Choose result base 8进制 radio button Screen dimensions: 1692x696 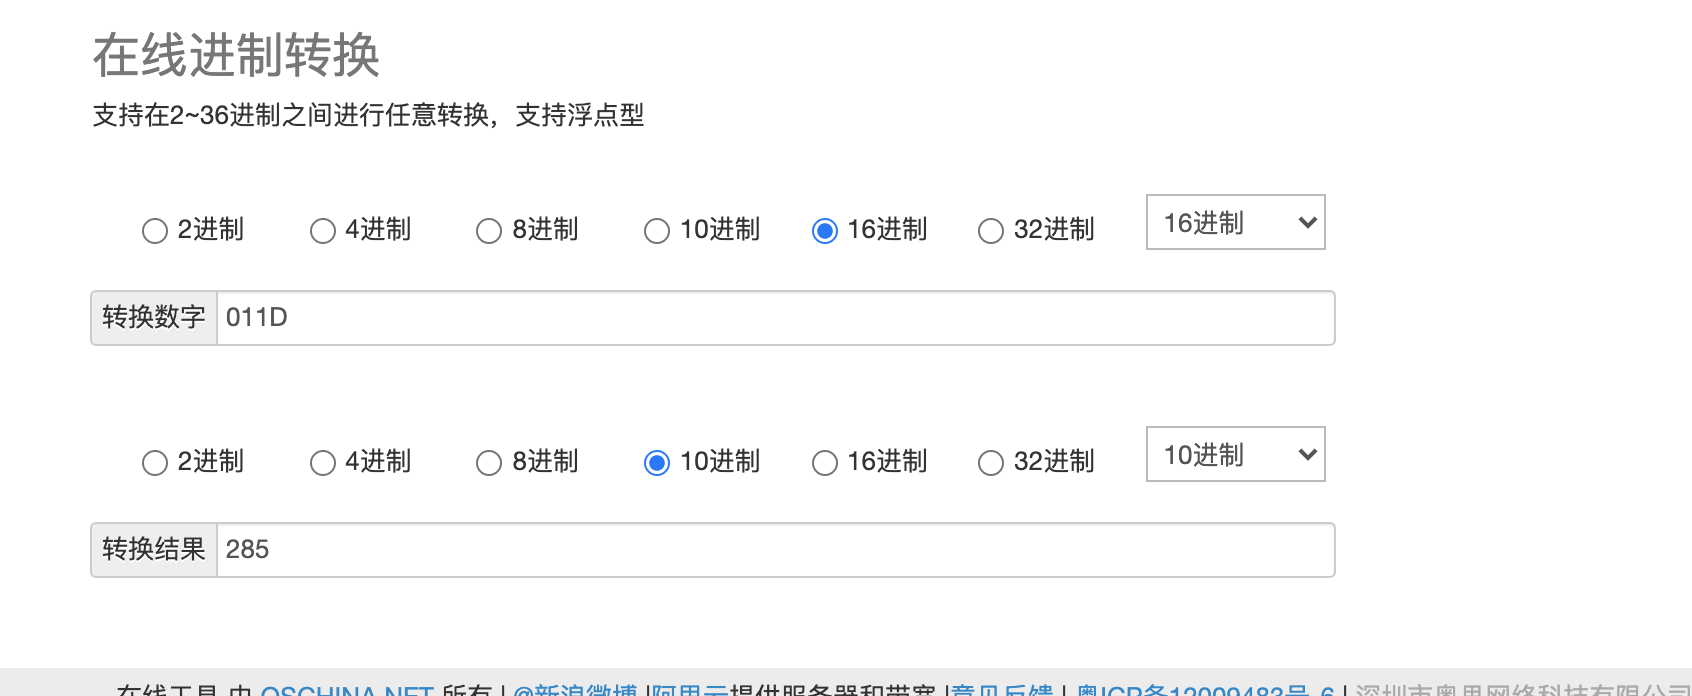(x=489, y=463)
